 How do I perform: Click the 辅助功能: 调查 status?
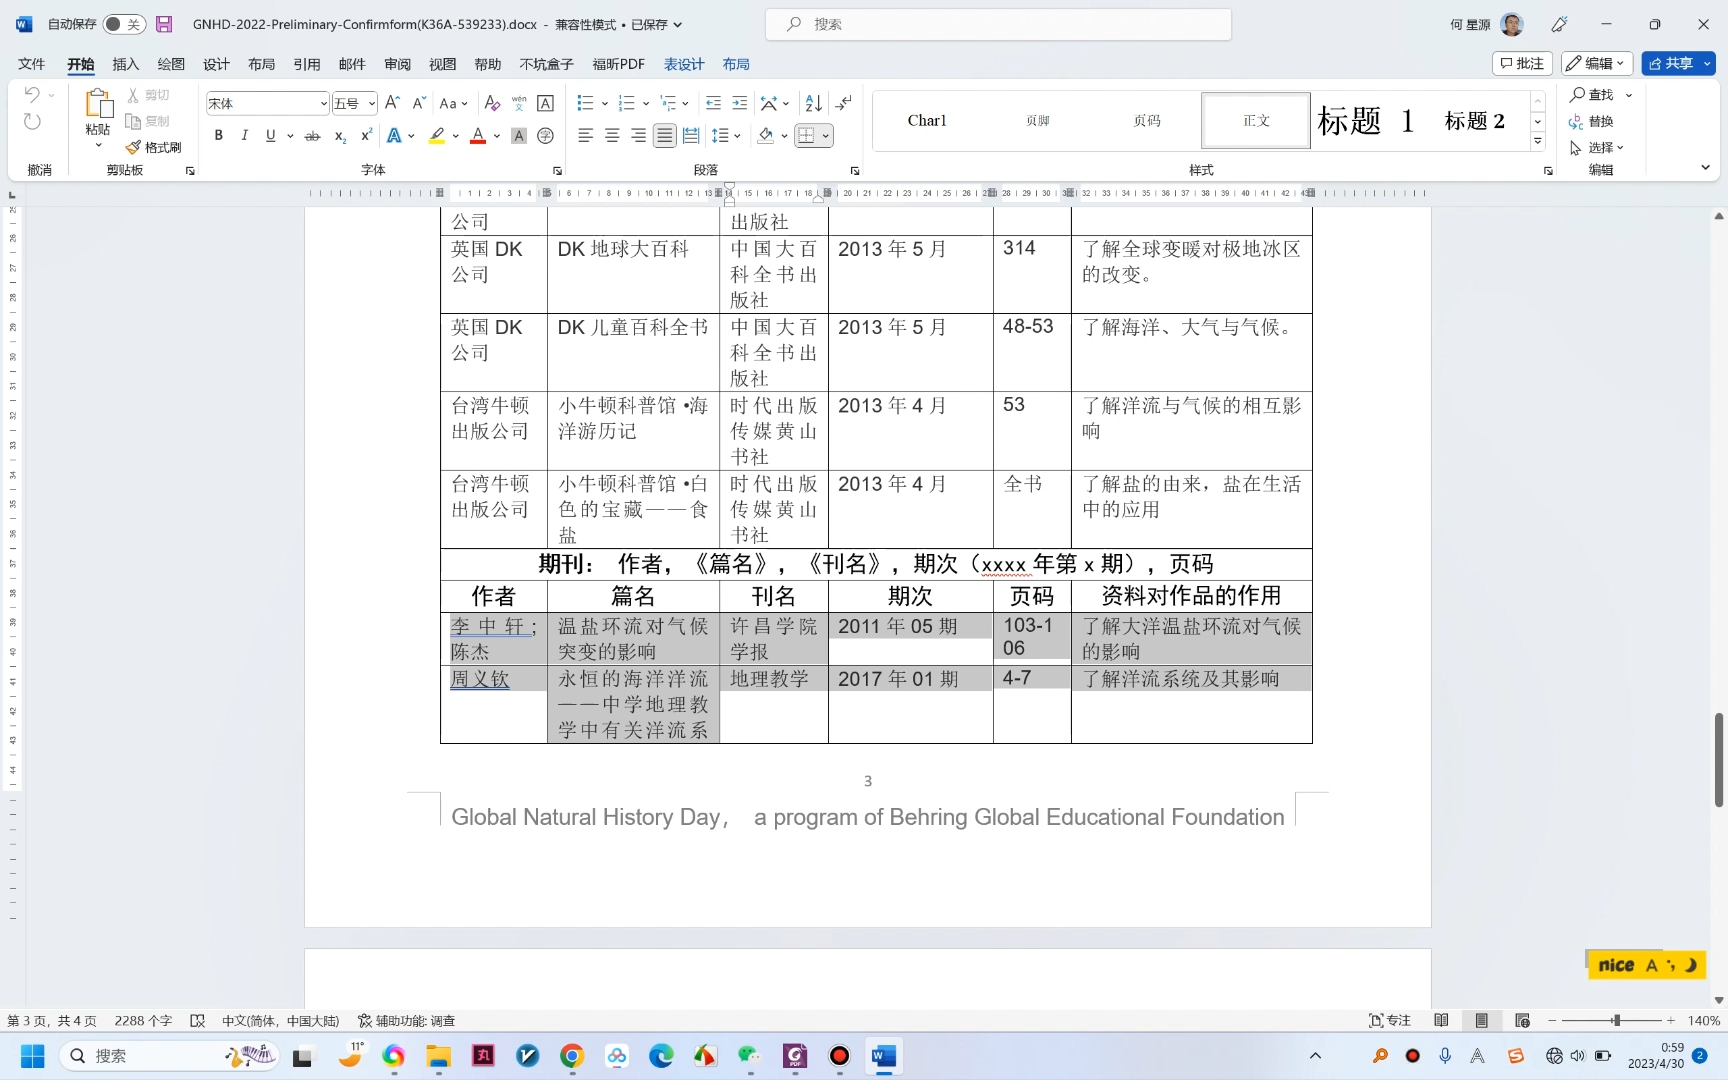pyautogui.click(x=406, y=1020)
